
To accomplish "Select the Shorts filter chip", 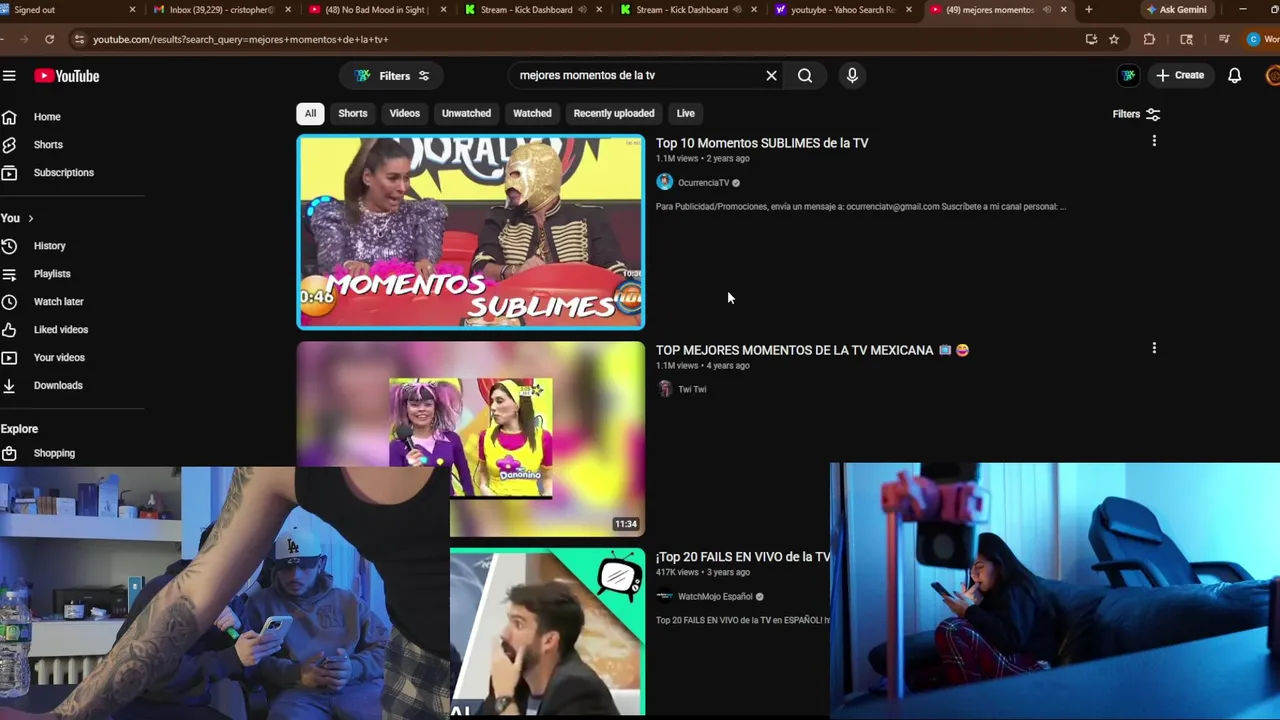I will coord(352,113).
